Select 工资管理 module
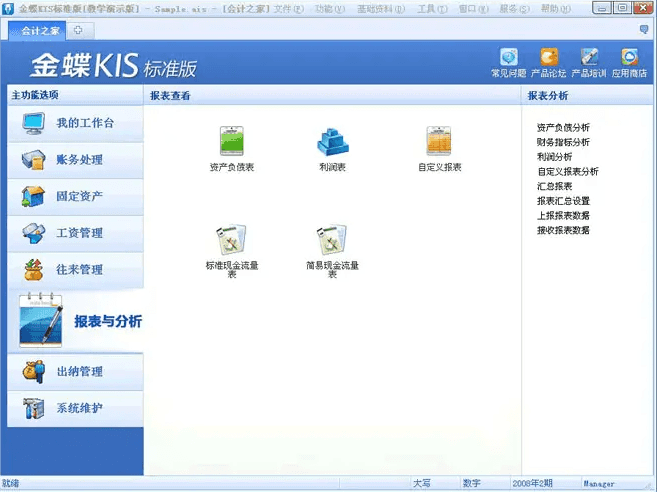 (76, 233)
